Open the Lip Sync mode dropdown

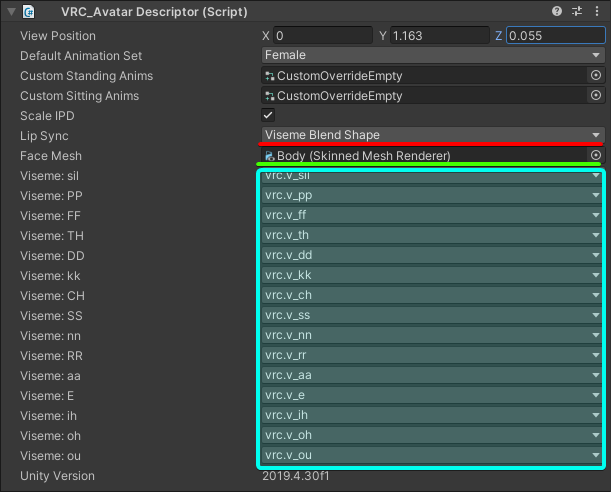[433, 135]
